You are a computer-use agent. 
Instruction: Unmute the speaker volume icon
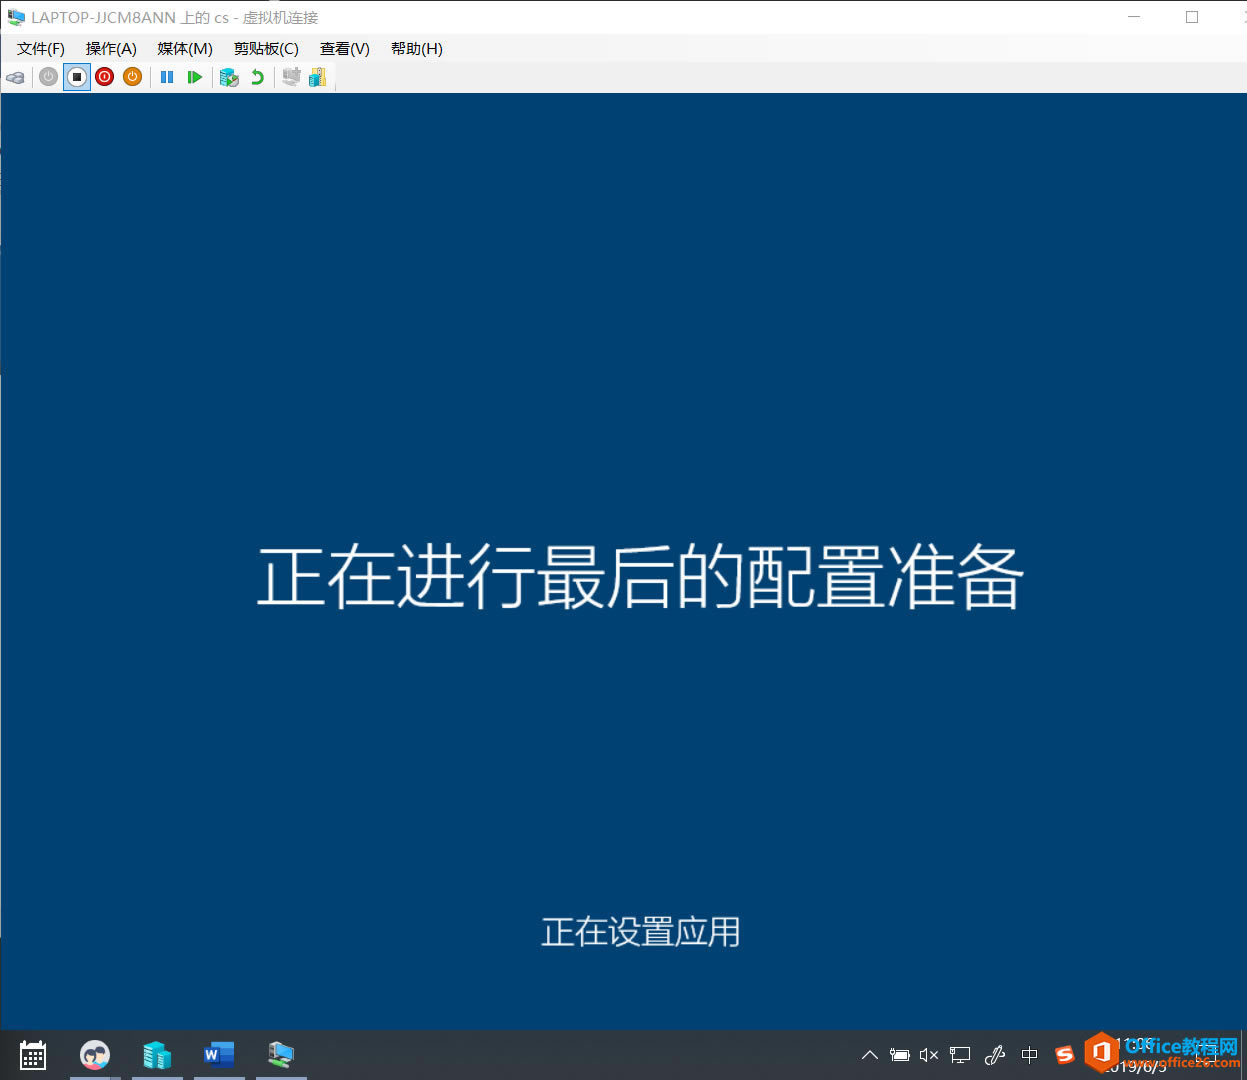pyautogui.click(x=929, y=1055)
